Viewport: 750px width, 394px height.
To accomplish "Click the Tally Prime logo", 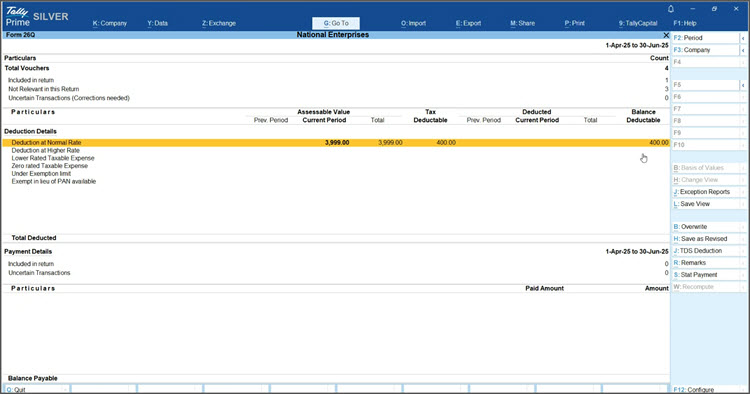I will [18, 16].
